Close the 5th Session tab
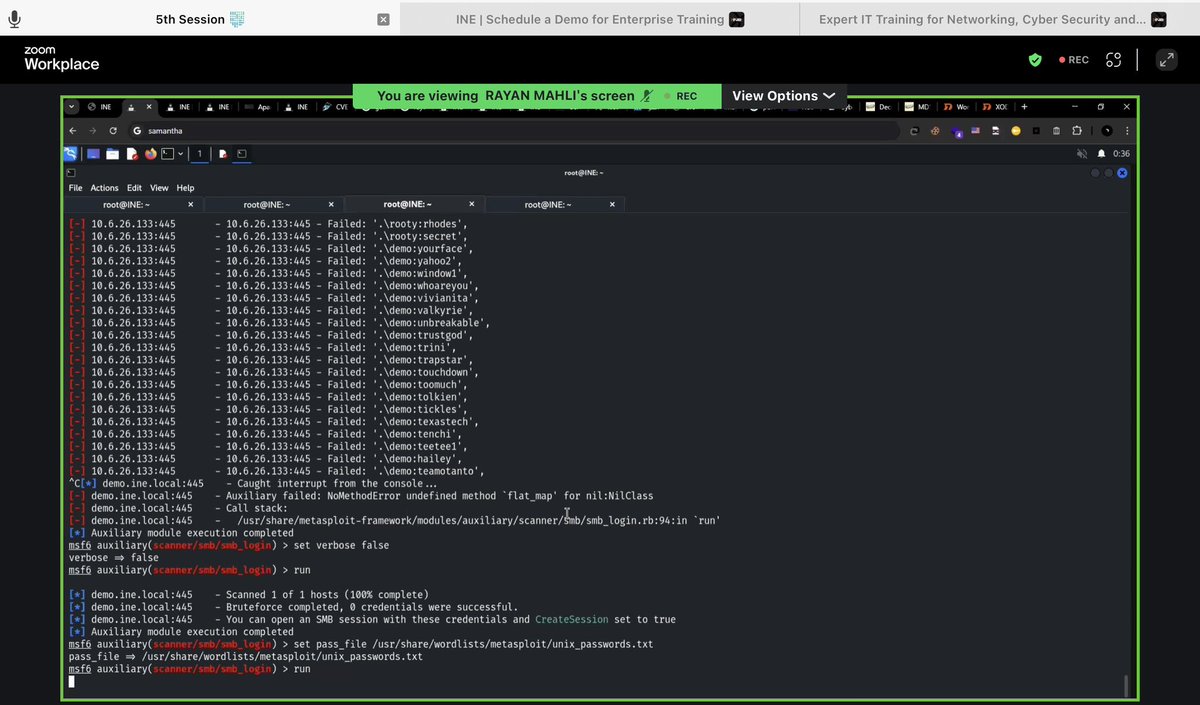The width and height of the screenshot is (1200, 705). pos(383,19)
